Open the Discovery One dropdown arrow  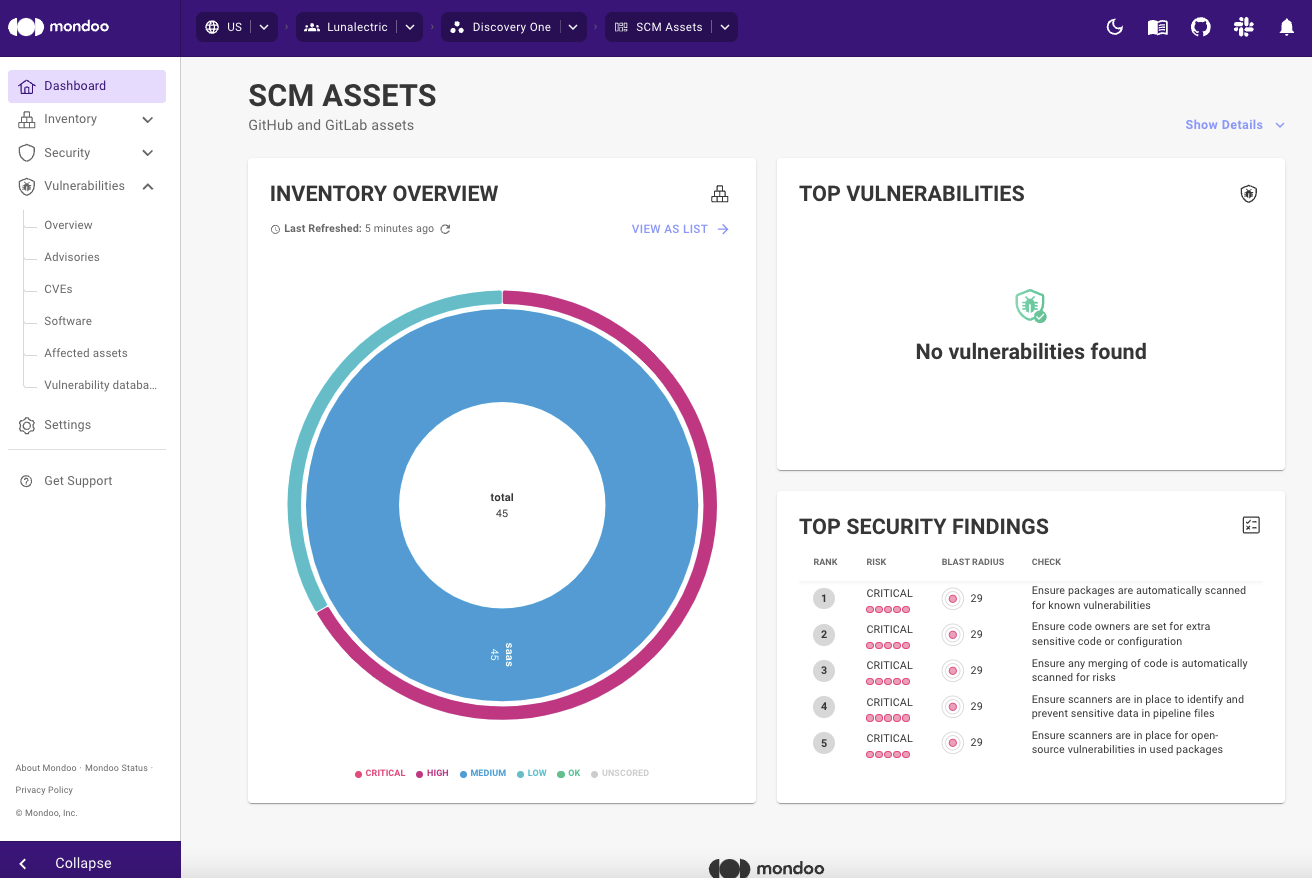click(573, 27)
